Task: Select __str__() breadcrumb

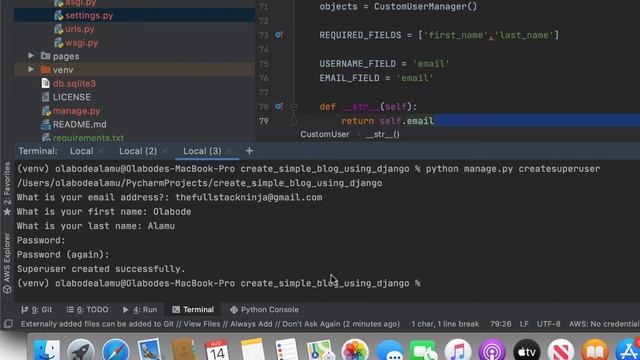Action: click(382, 134)
